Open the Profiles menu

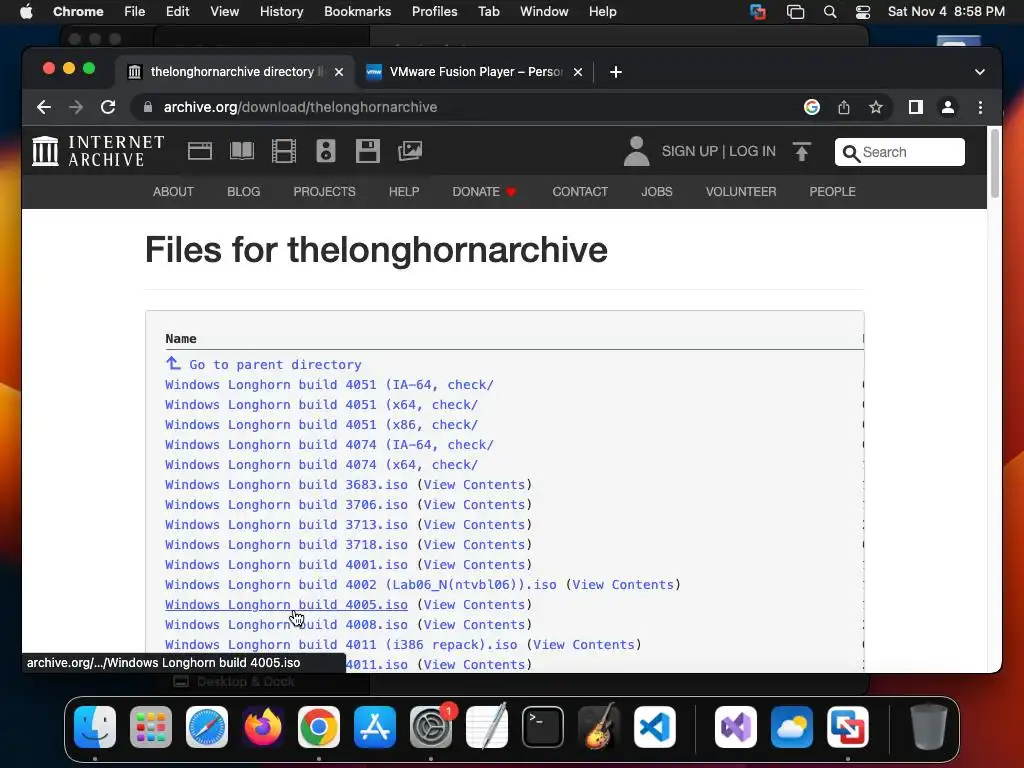[x=434, y=12]
